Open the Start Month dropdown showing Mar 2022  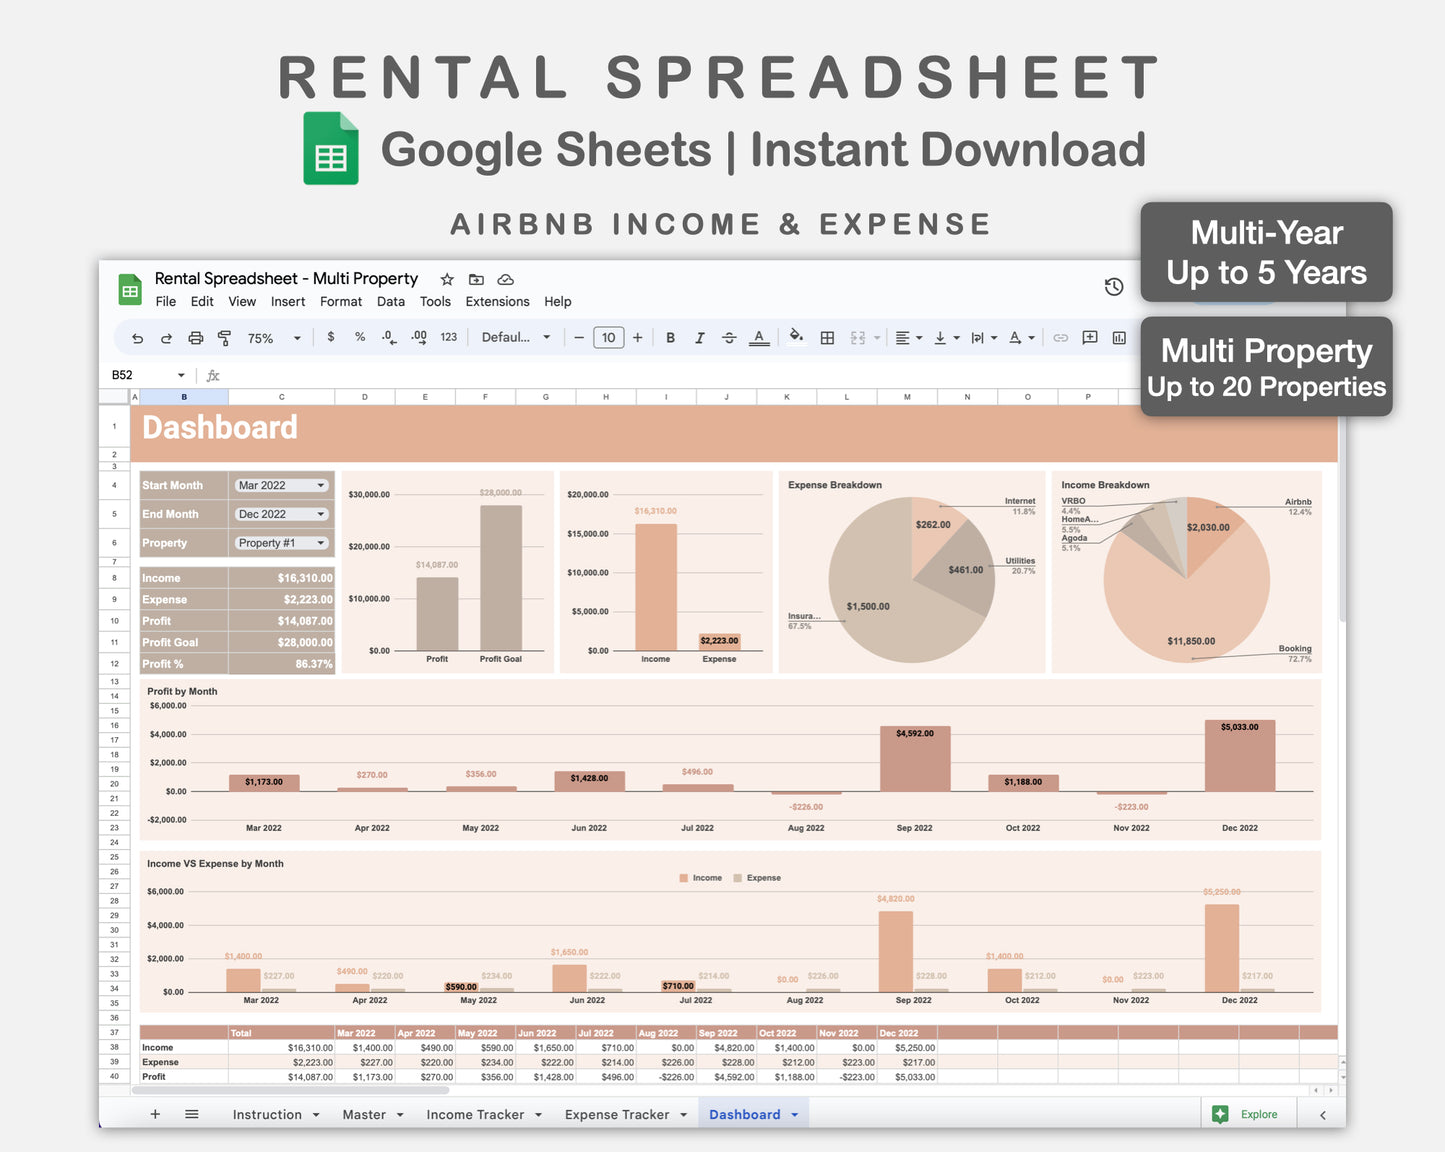click(281, 485)
